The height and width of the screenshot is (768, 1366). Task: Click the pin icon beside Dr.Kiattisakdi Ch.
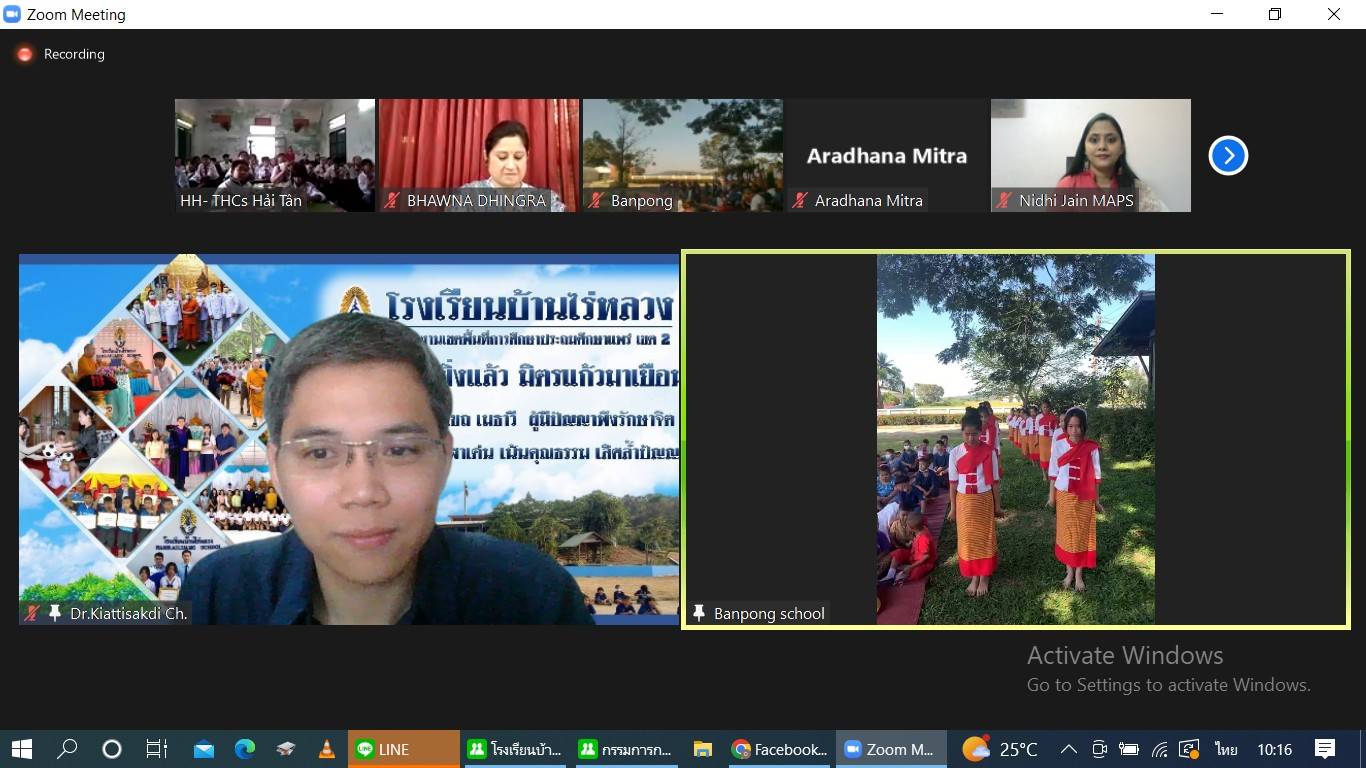pyautogui.click(x=55, y=613)
